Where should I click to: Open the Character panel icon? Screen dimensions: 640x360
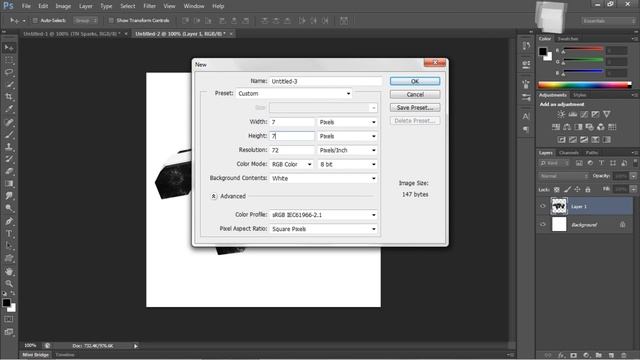coord(526,116)
